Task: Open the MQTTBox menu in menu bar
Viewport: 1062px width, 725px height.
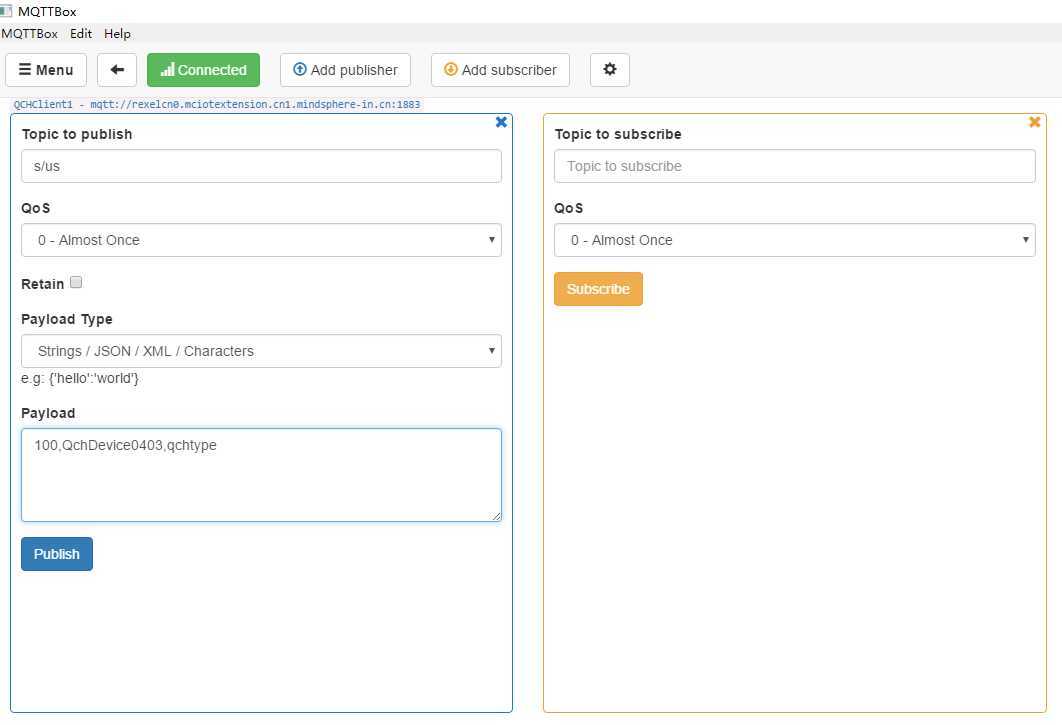Action: coord(29,34)
